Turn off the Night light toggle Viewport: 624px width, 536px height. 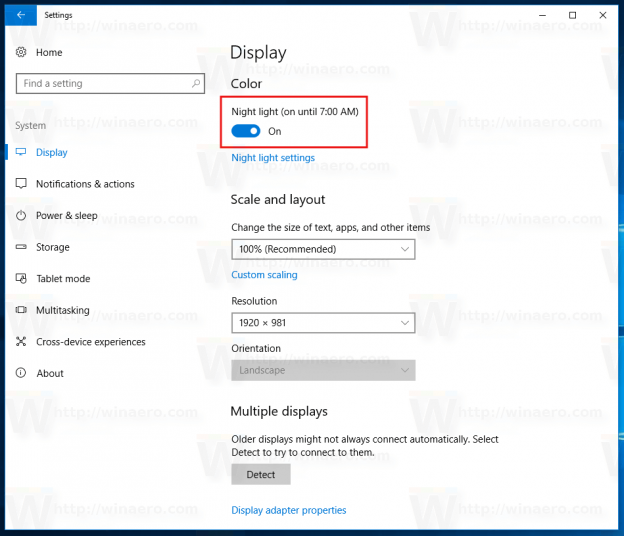[x=246, y=131]
